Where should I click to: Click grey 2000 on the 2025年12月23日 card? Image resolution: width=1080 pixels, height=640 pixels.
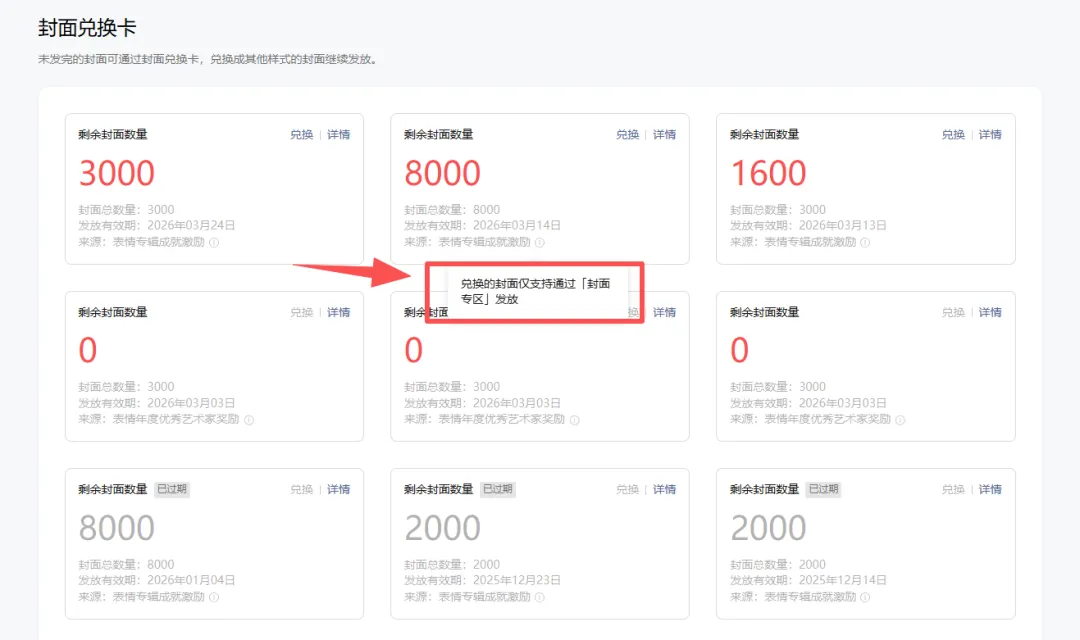(442, 528)
